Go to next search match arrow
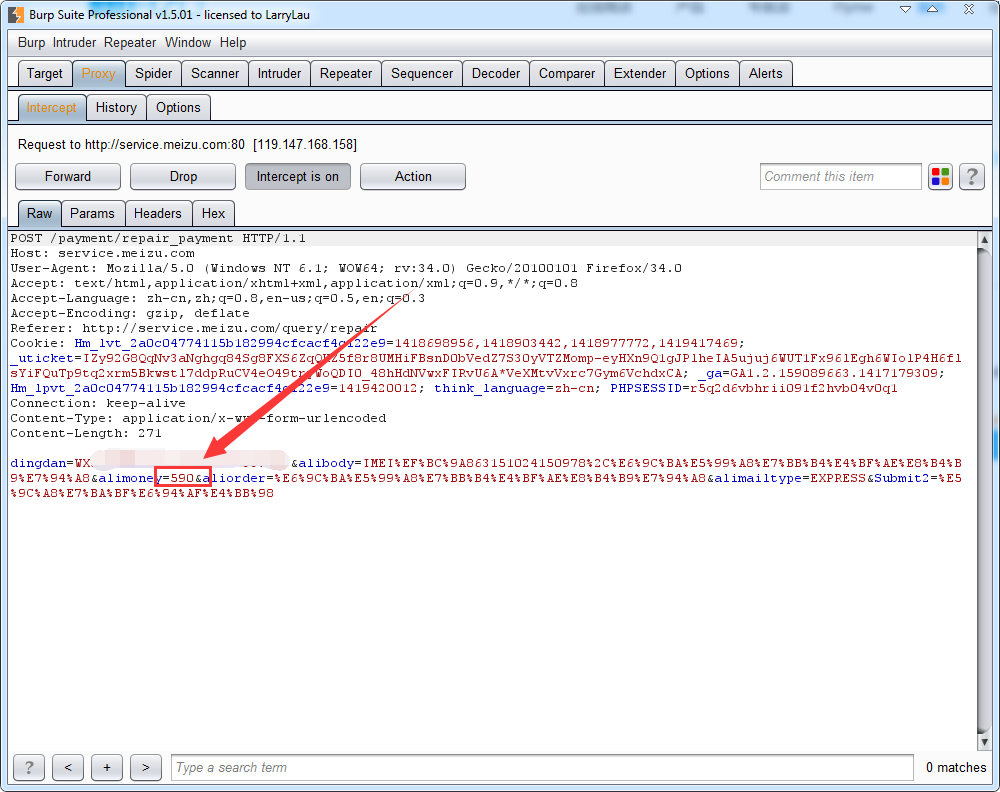This screenshot has width=1000, height=792. [x=145, y=767]
